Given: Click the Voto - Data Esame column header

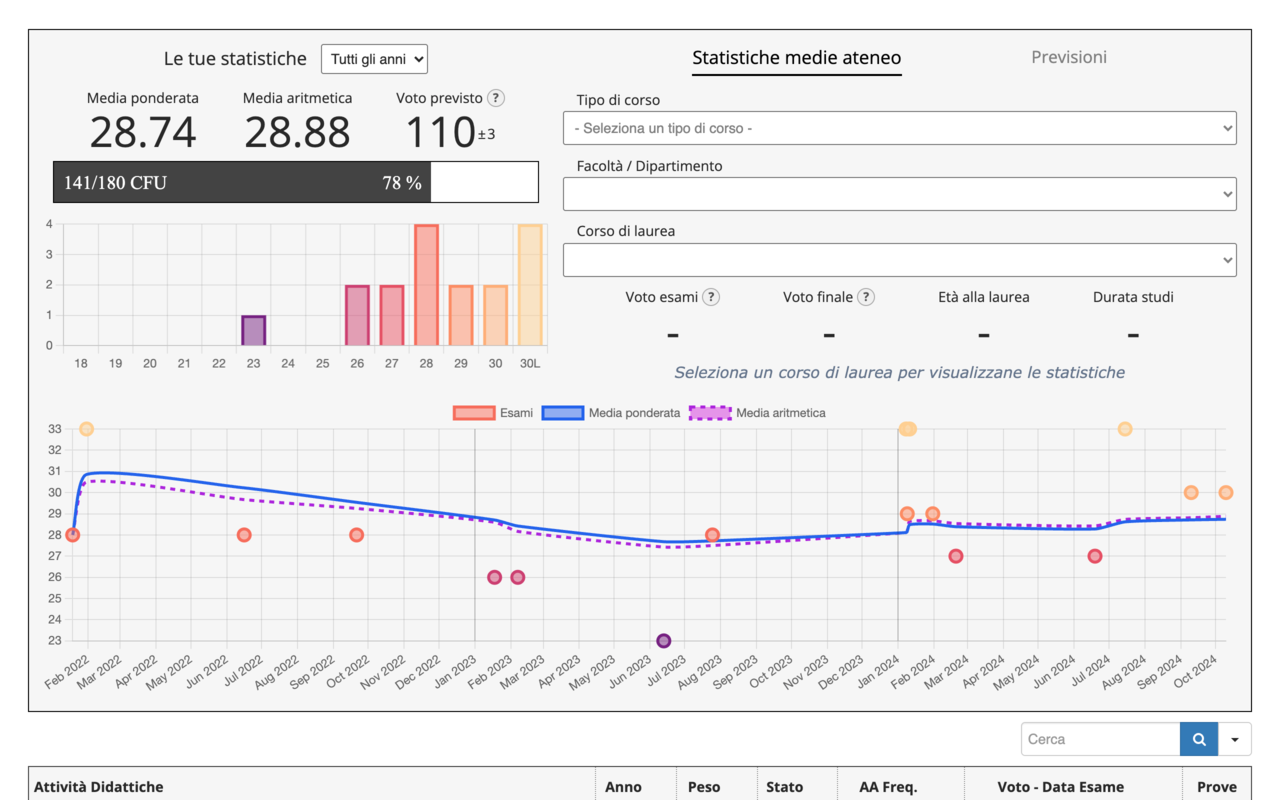Looking at the screenshot, I should (x=1074, y=787).
